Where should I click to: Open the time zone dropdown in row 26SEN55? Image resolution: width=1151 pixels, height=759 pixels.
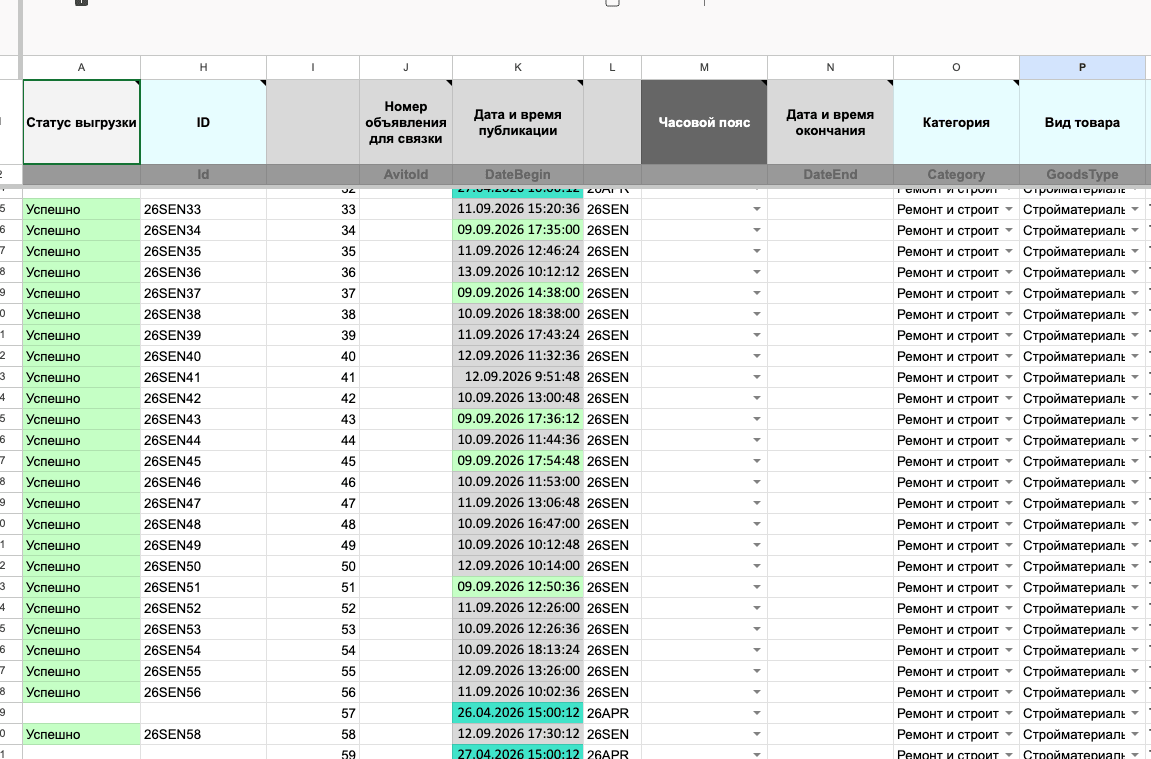[756, 672]
